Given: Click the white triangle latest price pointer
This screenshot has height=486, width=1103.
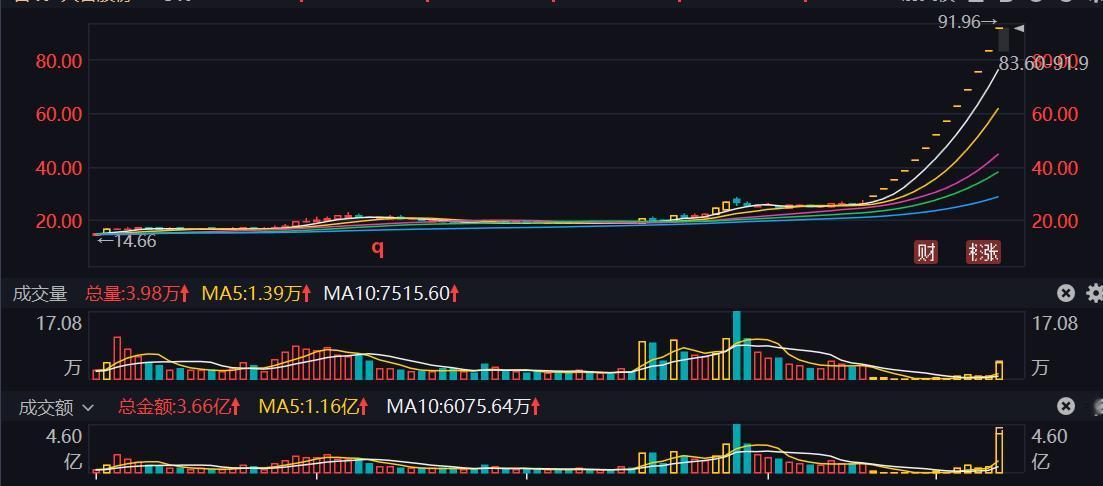Looking at the screenshot, I should pyautogui.click(x=1019, y=29).
